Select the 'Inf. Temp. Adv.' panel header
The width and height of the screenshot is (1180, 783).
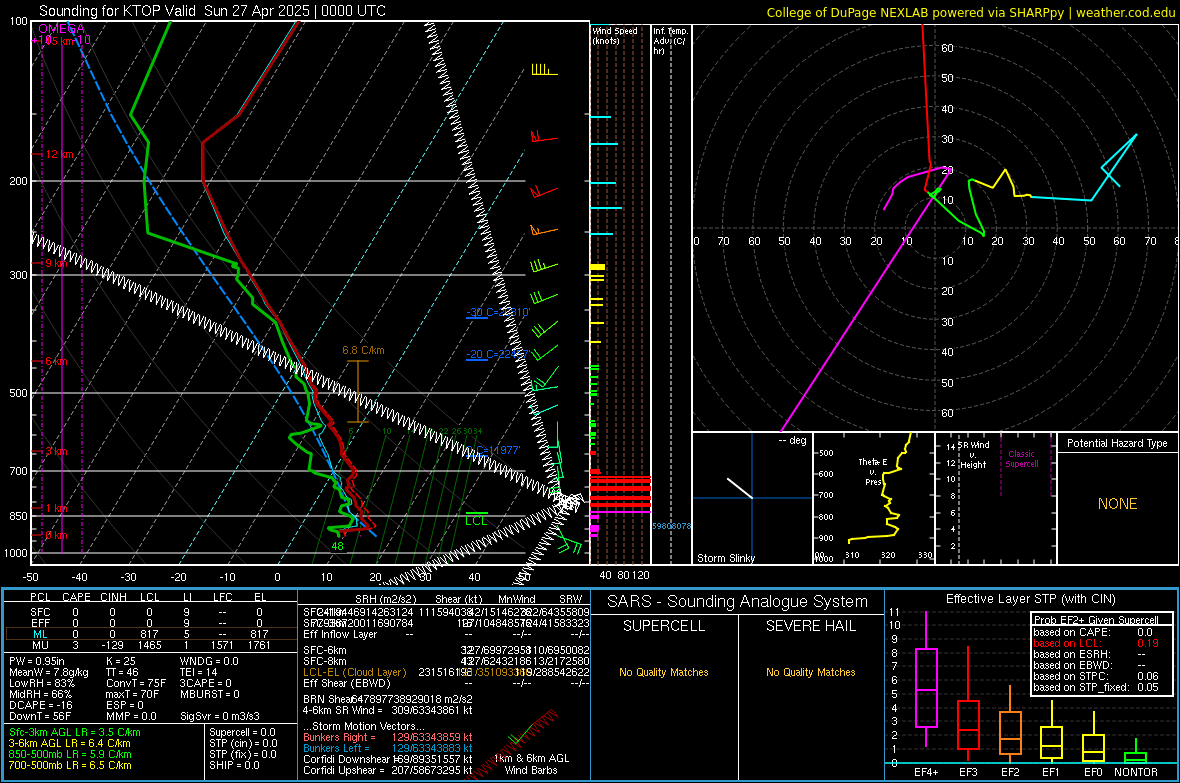(670, 41)
